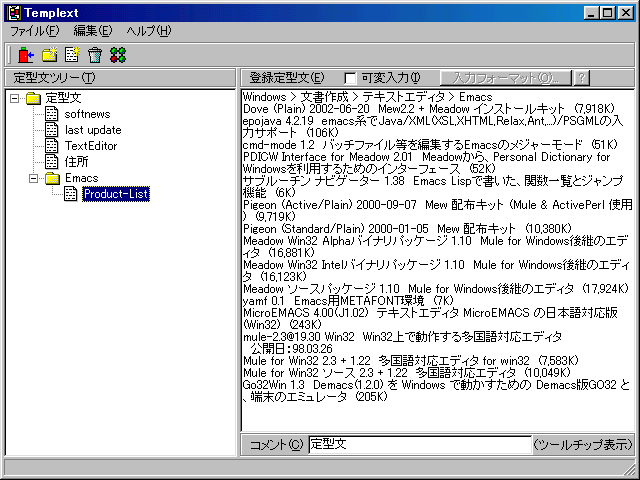Click the コメント text input field
Screen dimensions: 640x480
pyautogui.click(x=419, y=444)
